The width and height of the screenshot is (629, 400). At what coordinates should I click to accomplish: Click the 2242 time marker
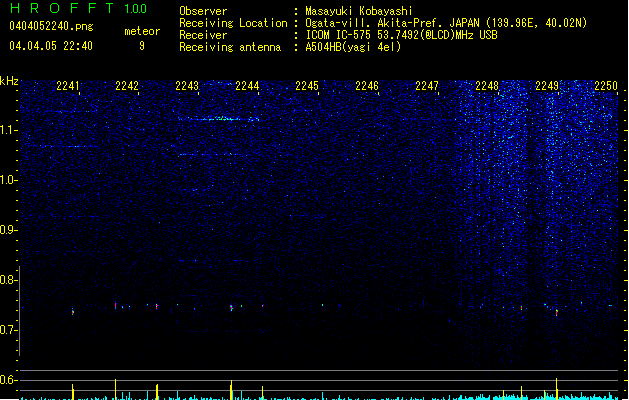click(127, 86)
